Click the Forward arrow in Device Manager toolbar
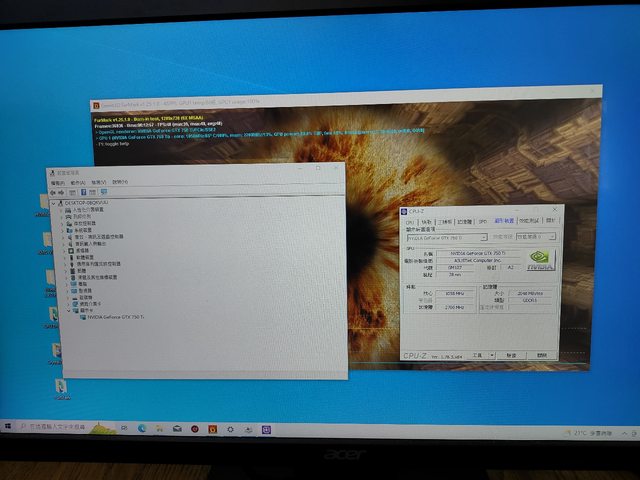This screenshot has width=640, height=480. 62,191
